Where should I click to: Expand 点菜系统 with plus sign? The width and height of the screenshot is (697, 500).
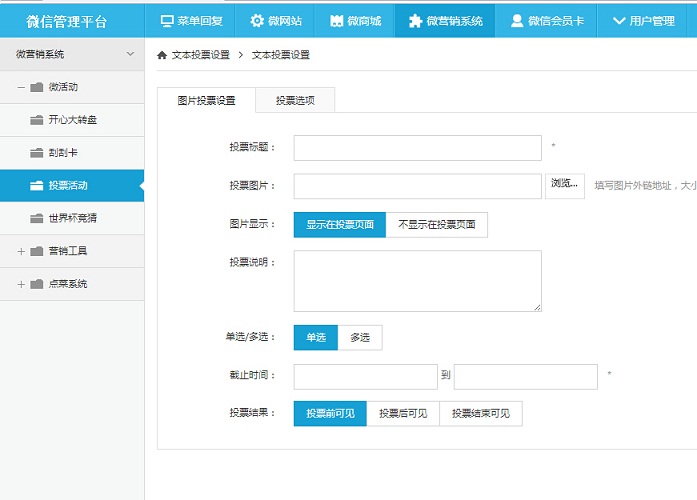coord(21,284)
